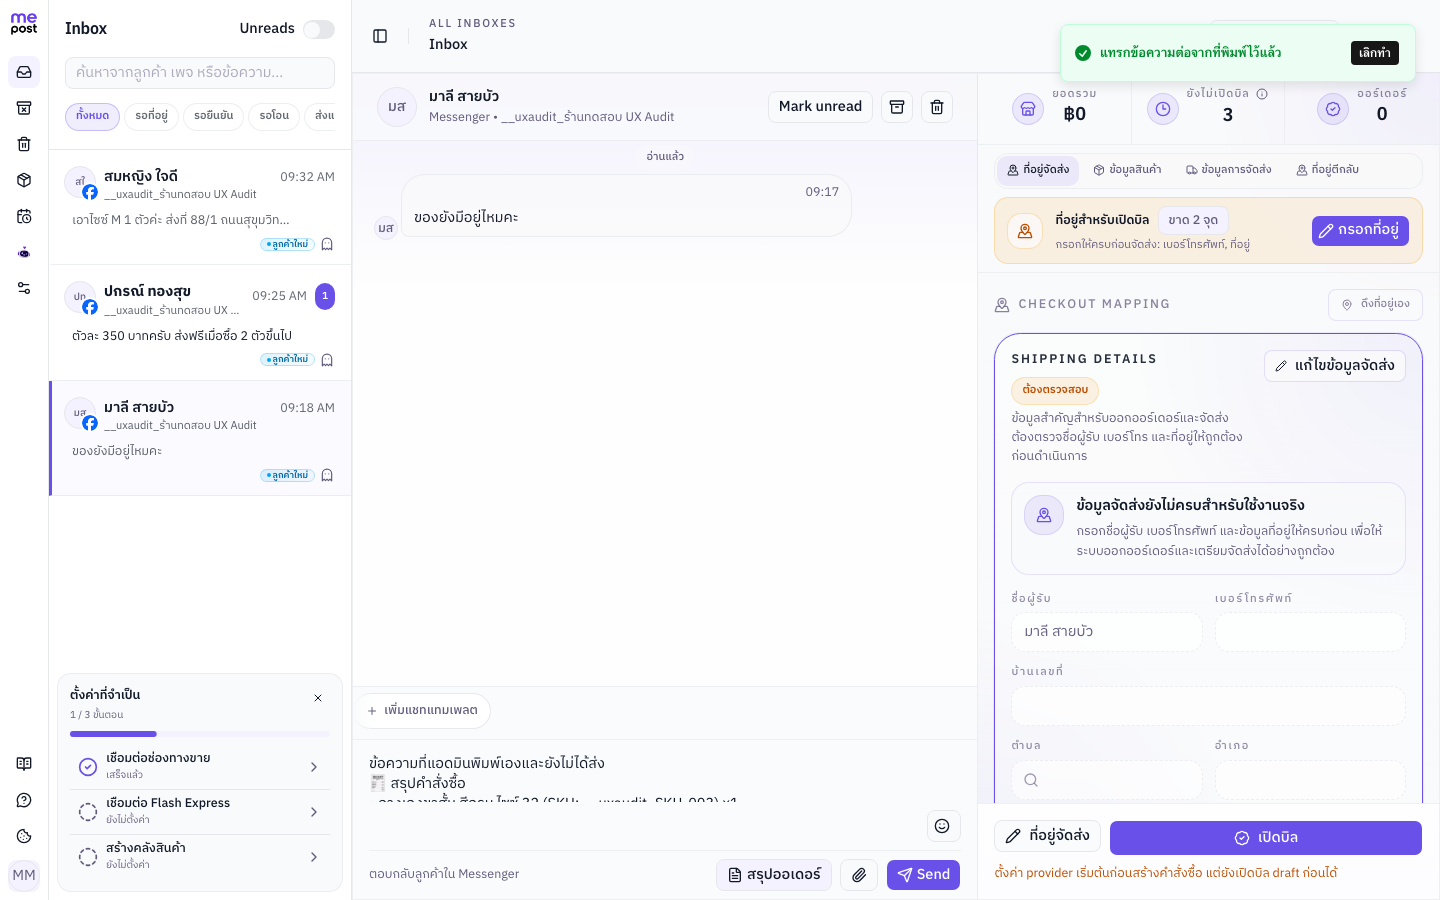Open the emoji picker in the message composer

pyautogui.click(x=942, y=826)
